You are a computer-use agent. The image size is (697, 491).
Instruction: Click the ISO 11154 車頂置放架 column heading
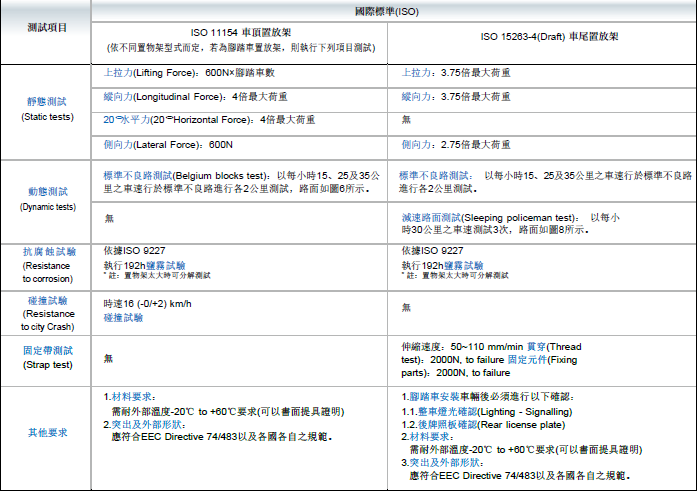pyautogui.click(x=245, y=33)
